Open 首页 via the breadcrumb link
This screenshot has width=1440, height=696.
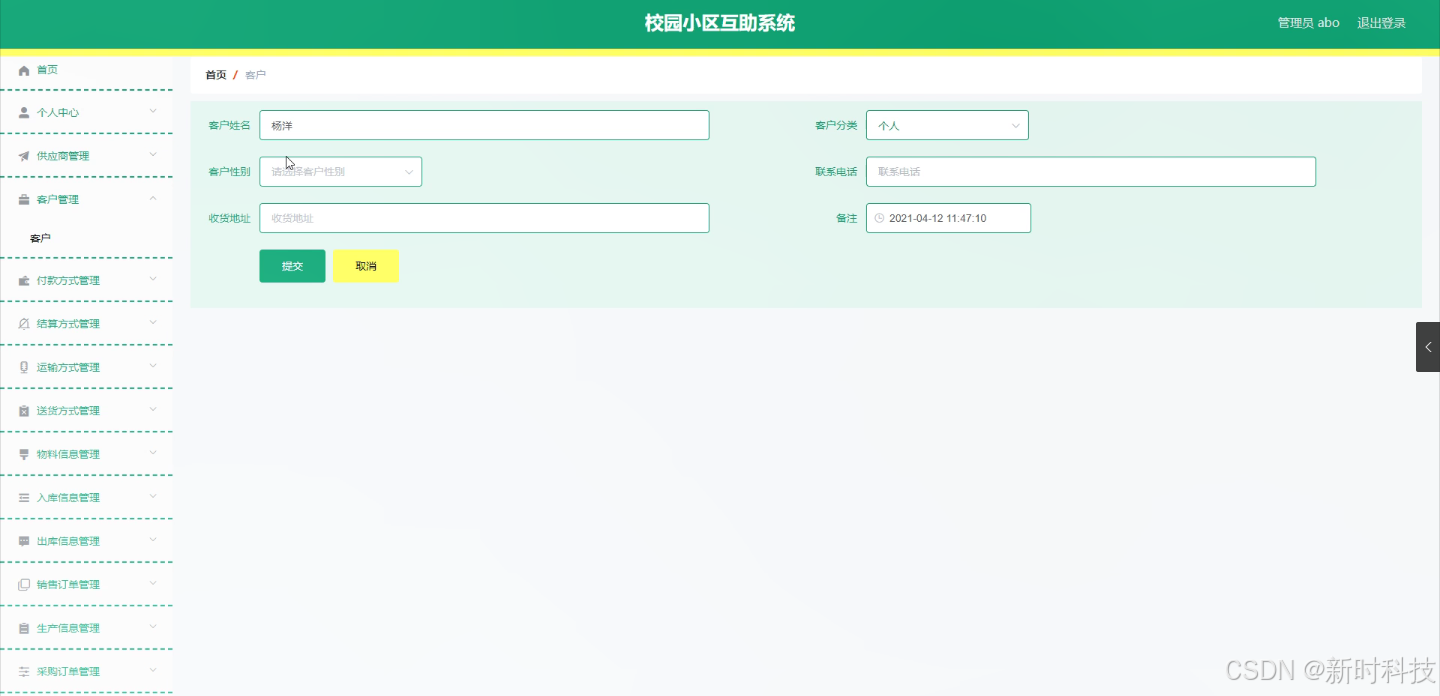(215, 74)
